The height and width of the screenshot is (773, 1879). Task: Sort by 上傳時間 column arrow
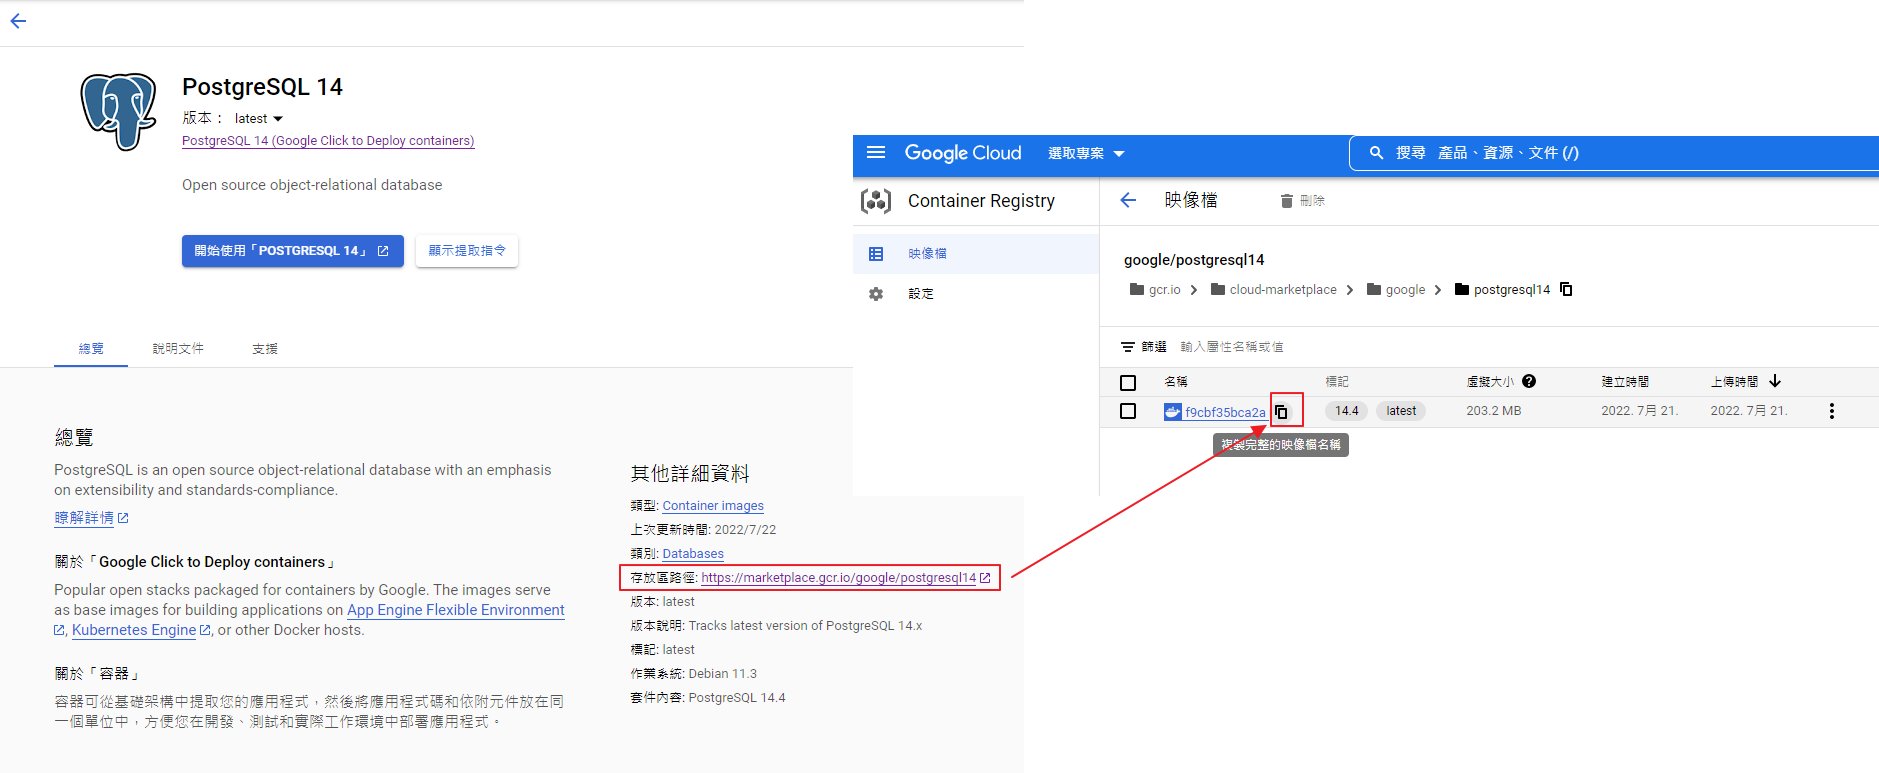(1775, 381)
